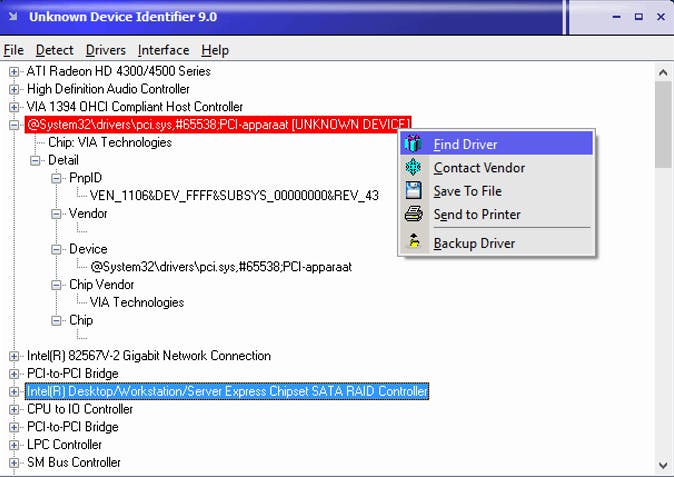Select VEN_1106&DEV_FFFF hardware ID line
The height and width of the screenshot is (477, 674).
234,196
